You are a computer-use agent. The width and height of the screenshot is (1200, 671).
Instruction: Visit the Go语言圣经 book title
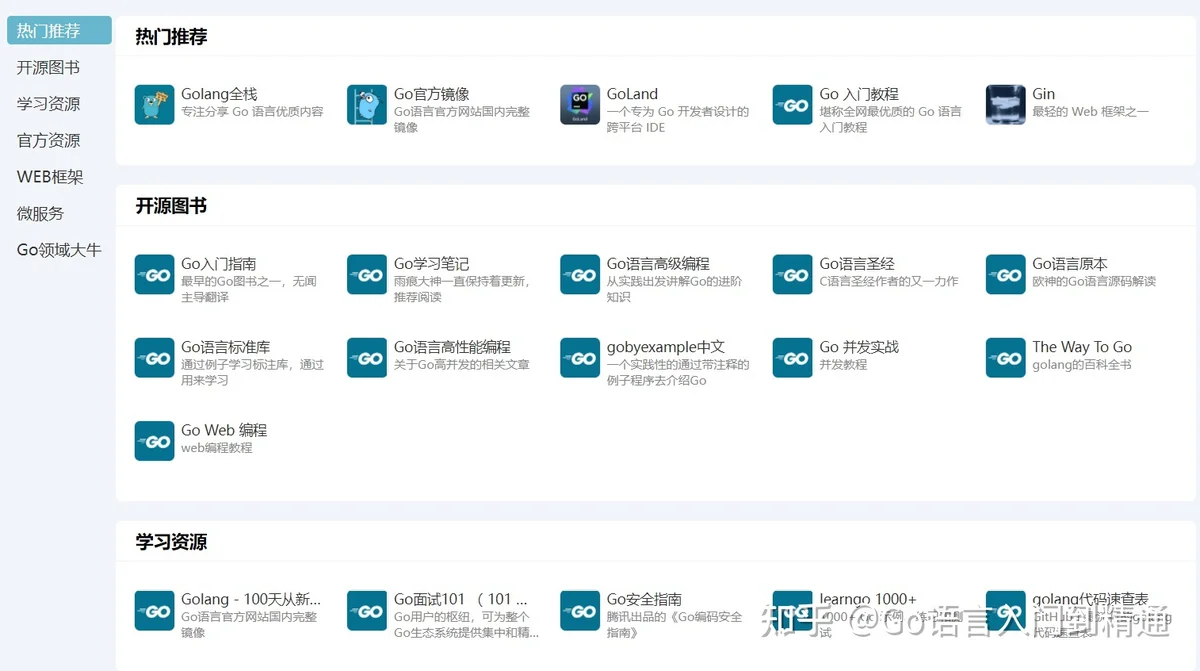[x=858, y=264]
